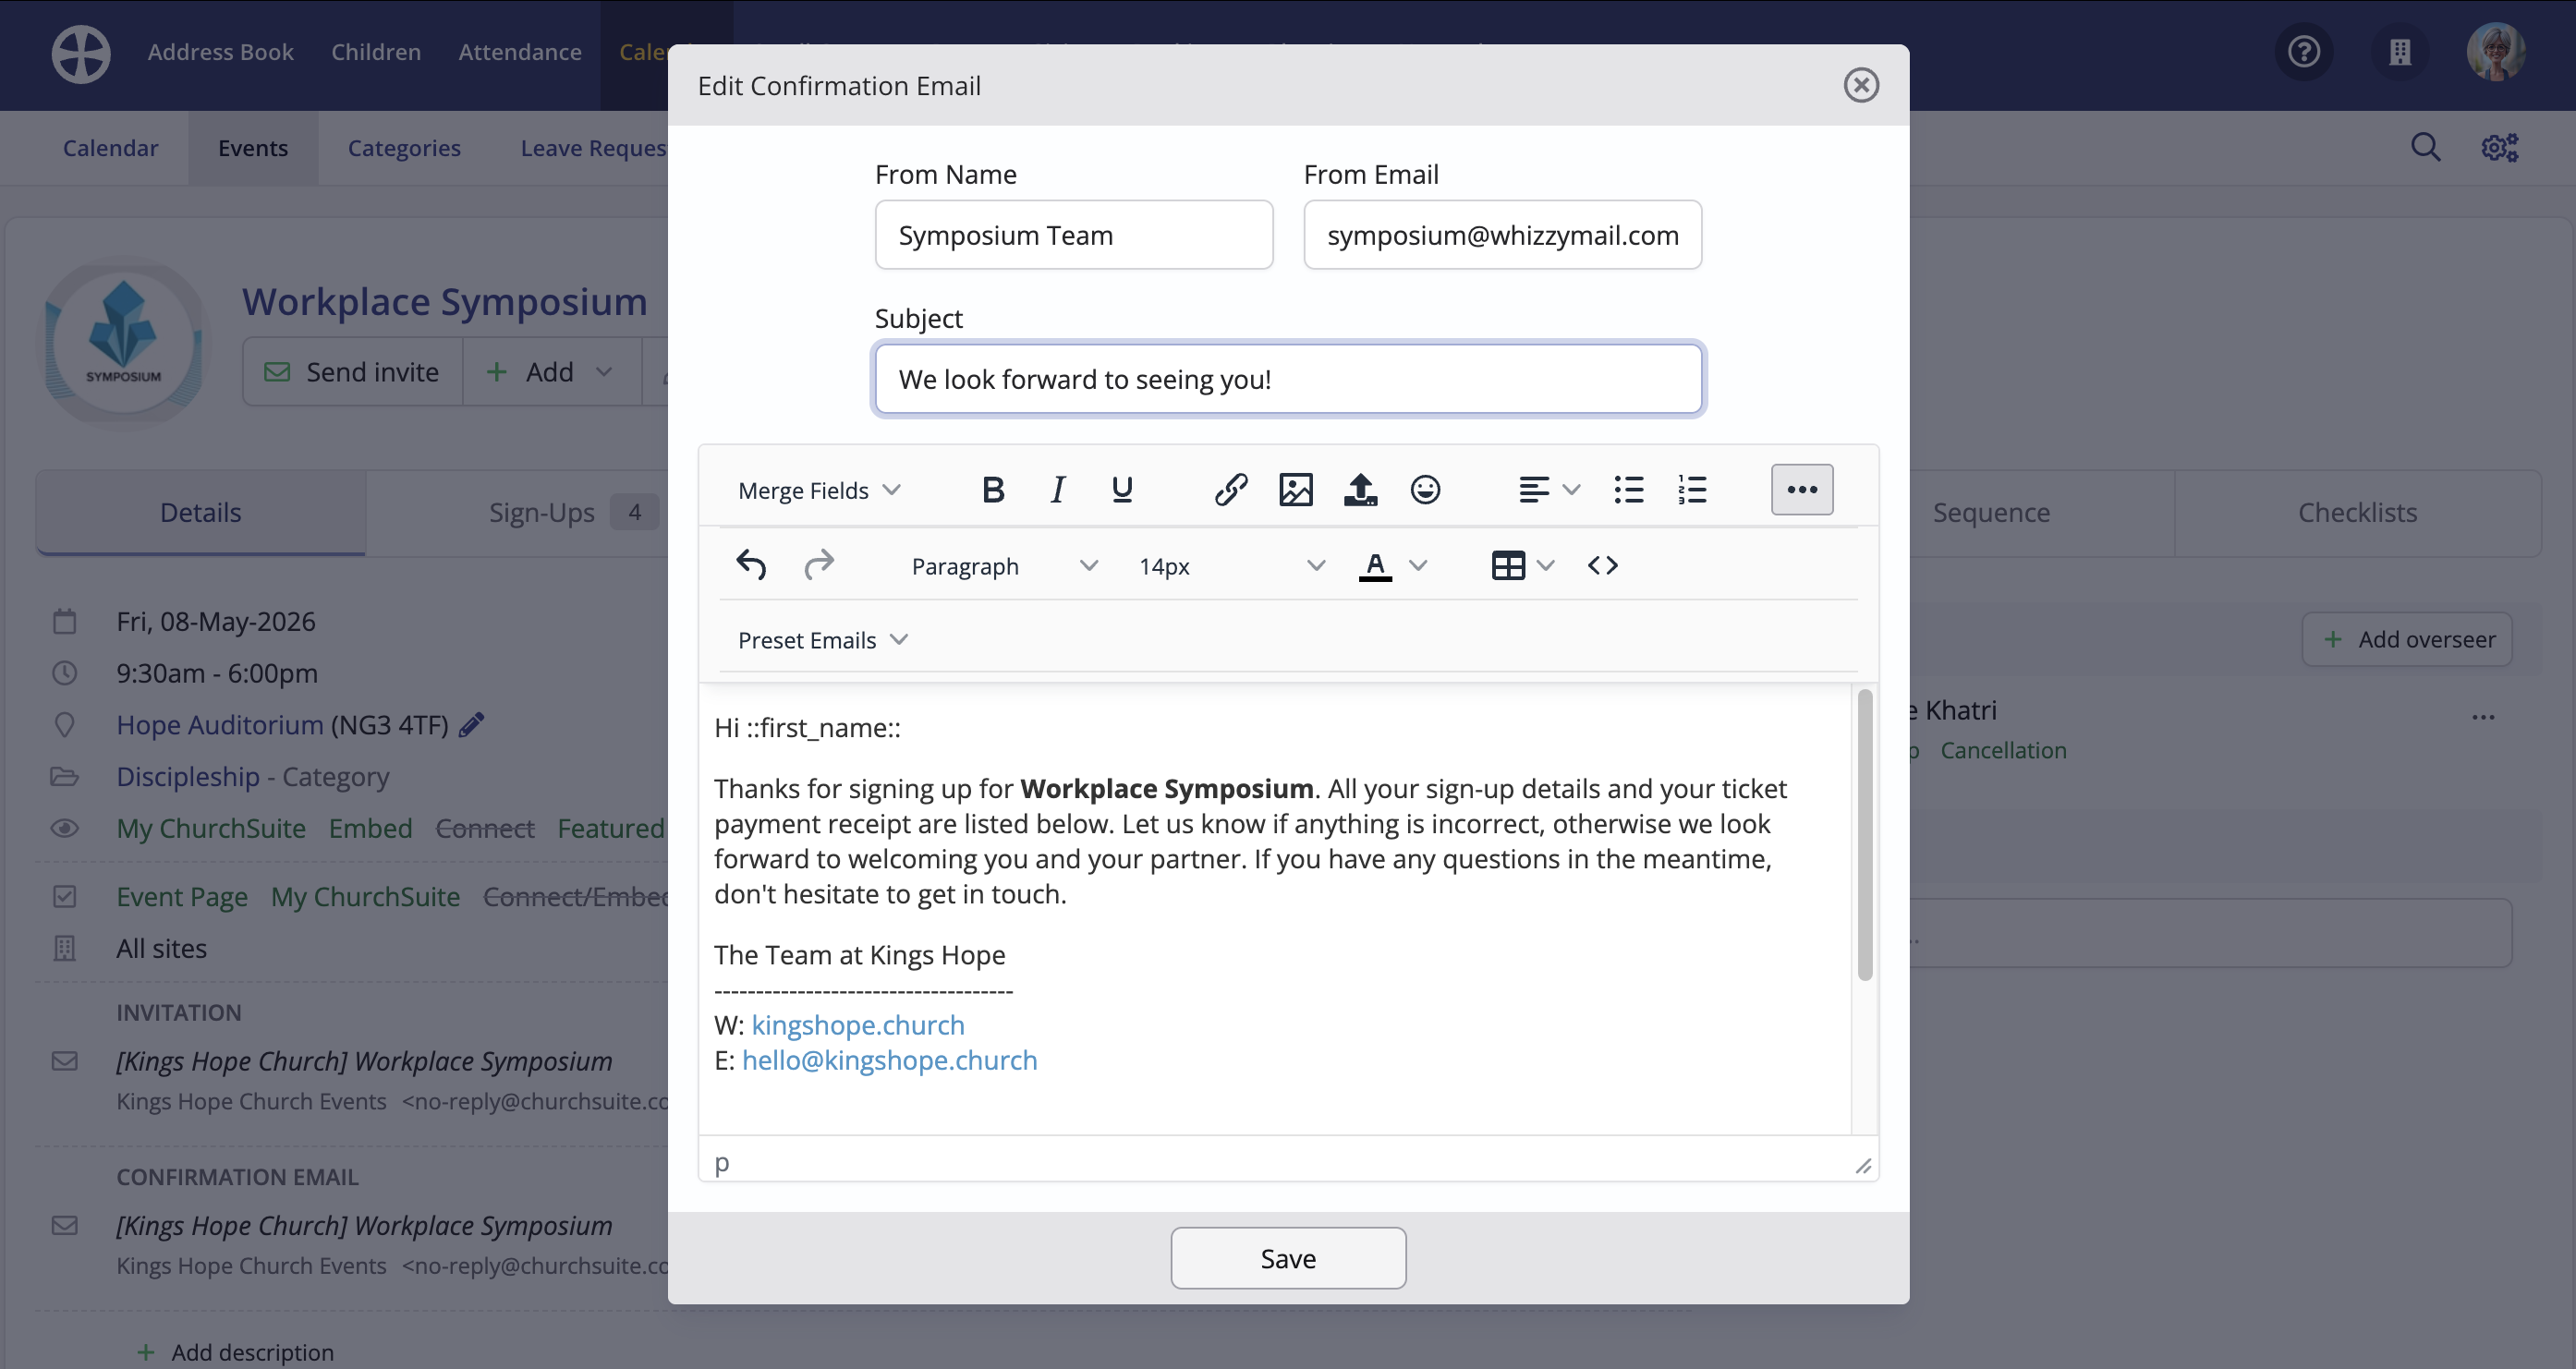
Task: Toggle the more toolbar options button
Action: (1802, 490)
